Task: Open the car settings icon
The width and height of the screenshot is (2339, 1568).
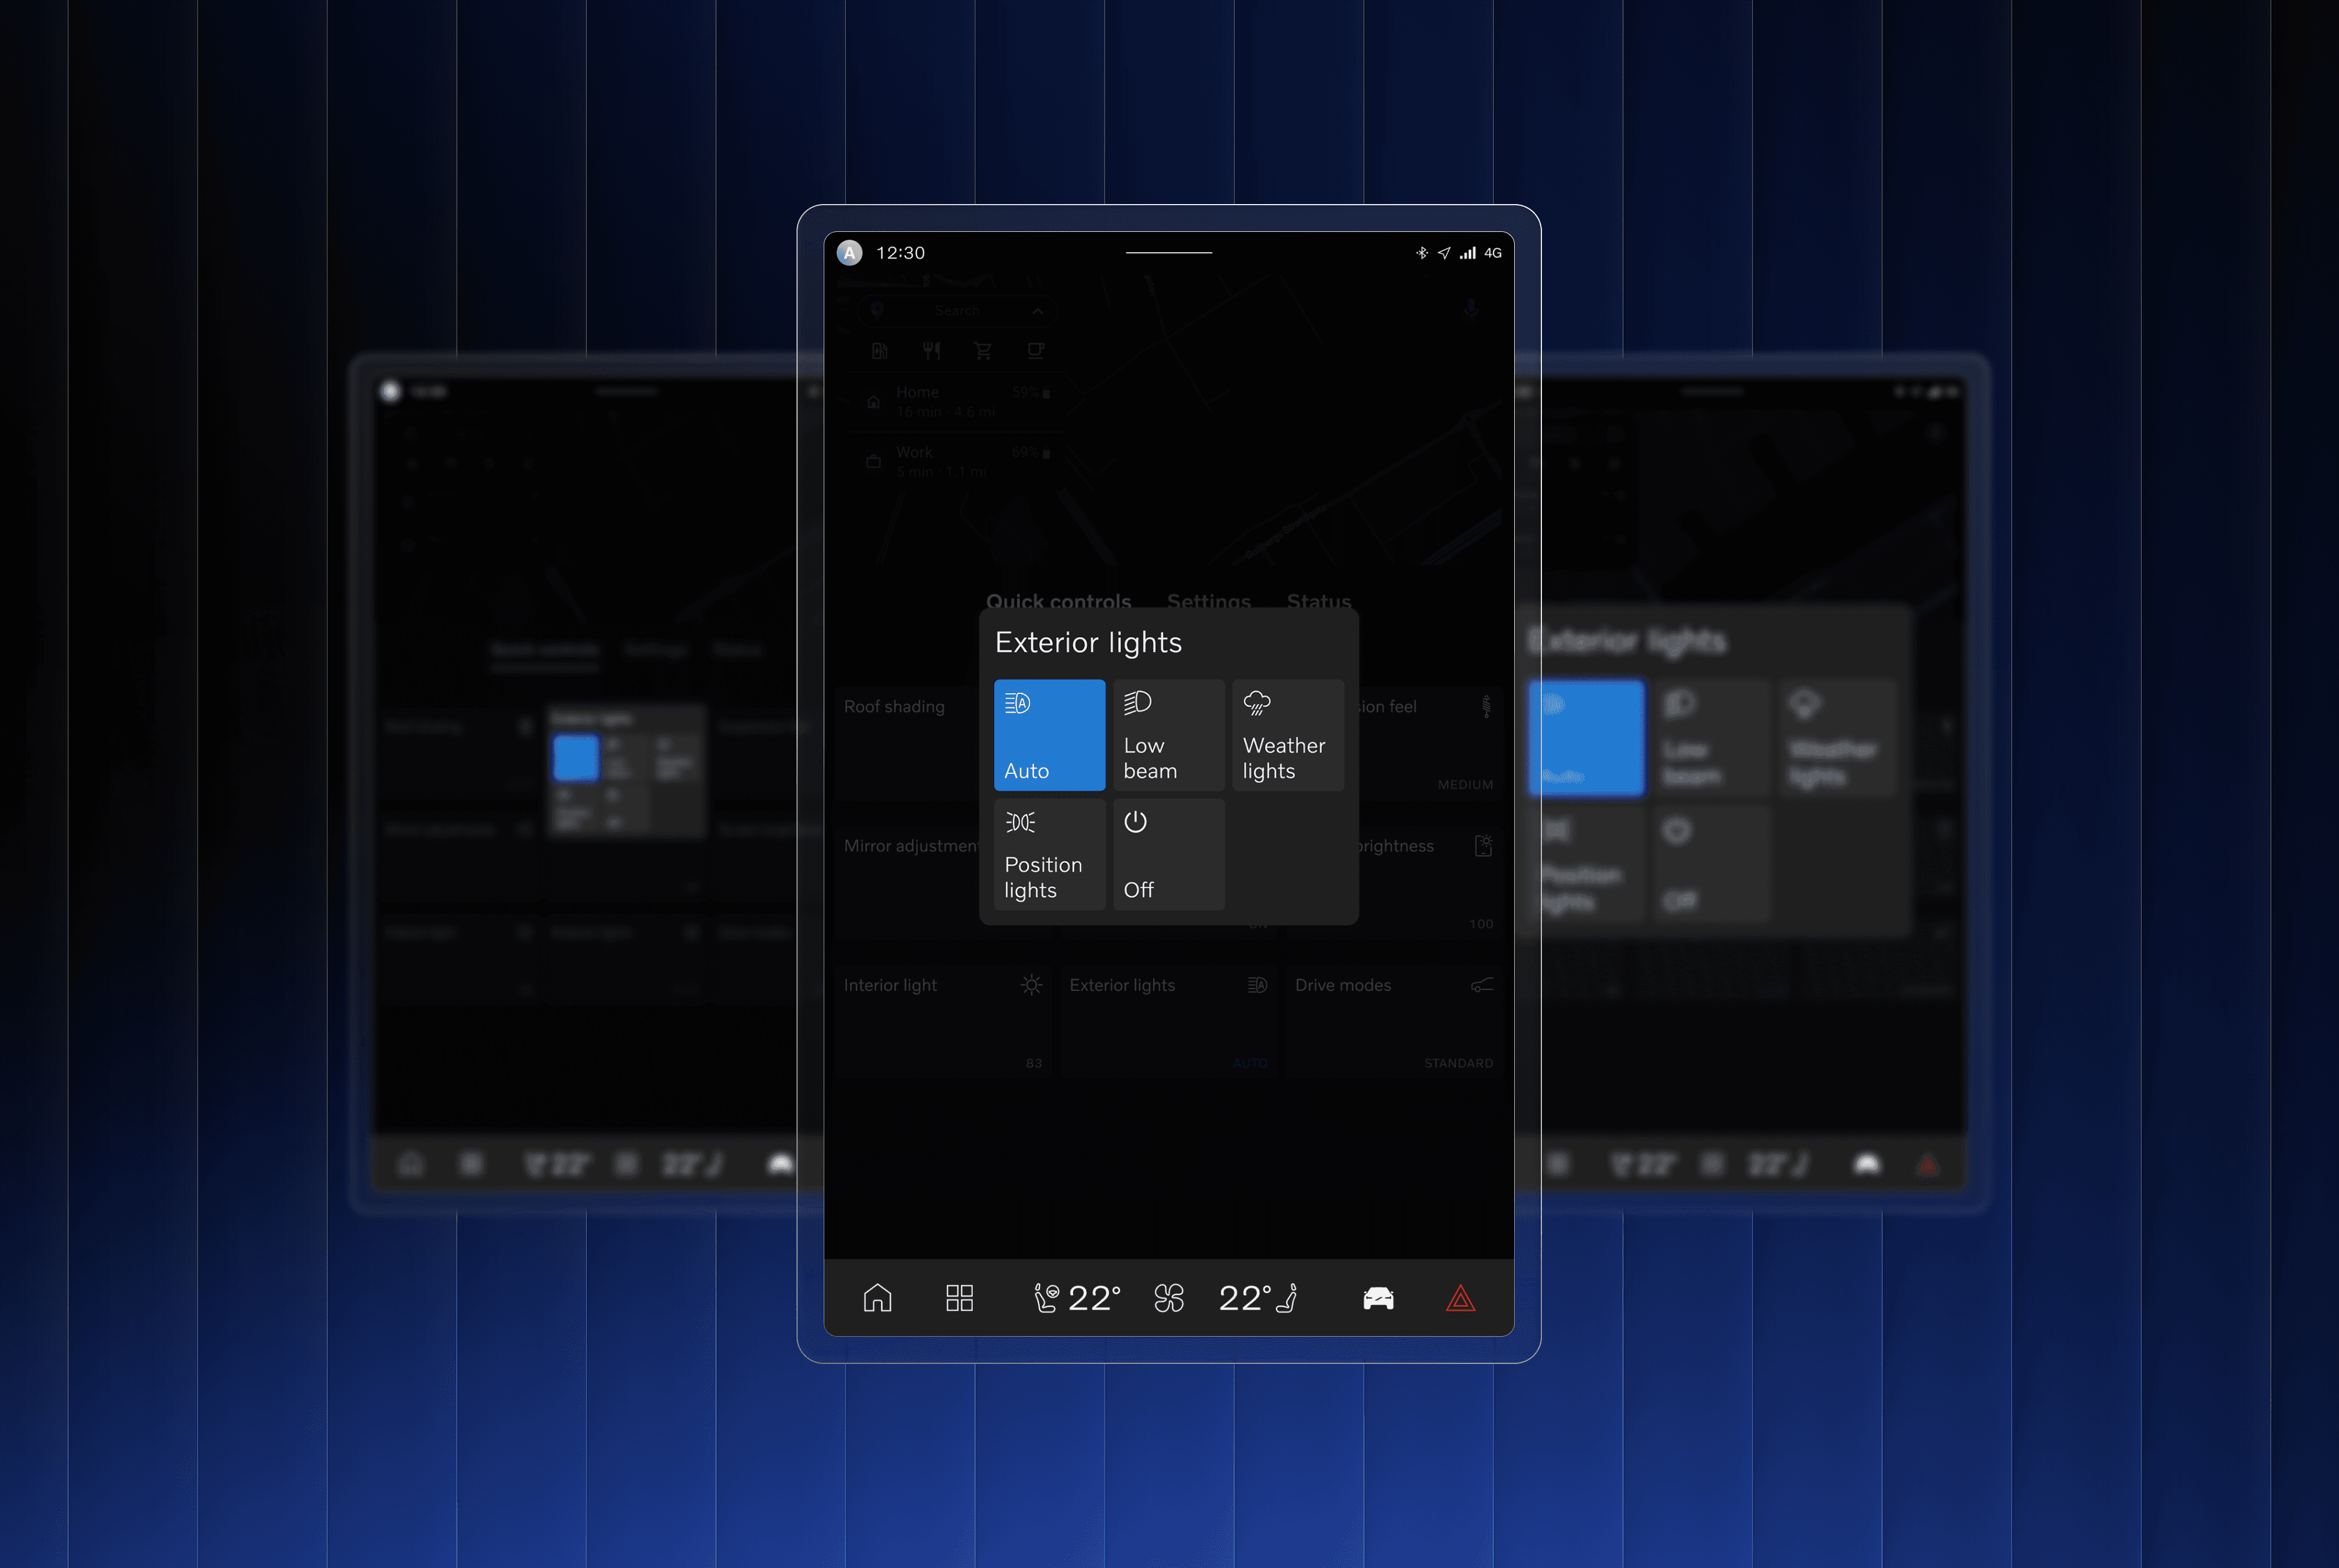Action: (x=1378, y=1298)
